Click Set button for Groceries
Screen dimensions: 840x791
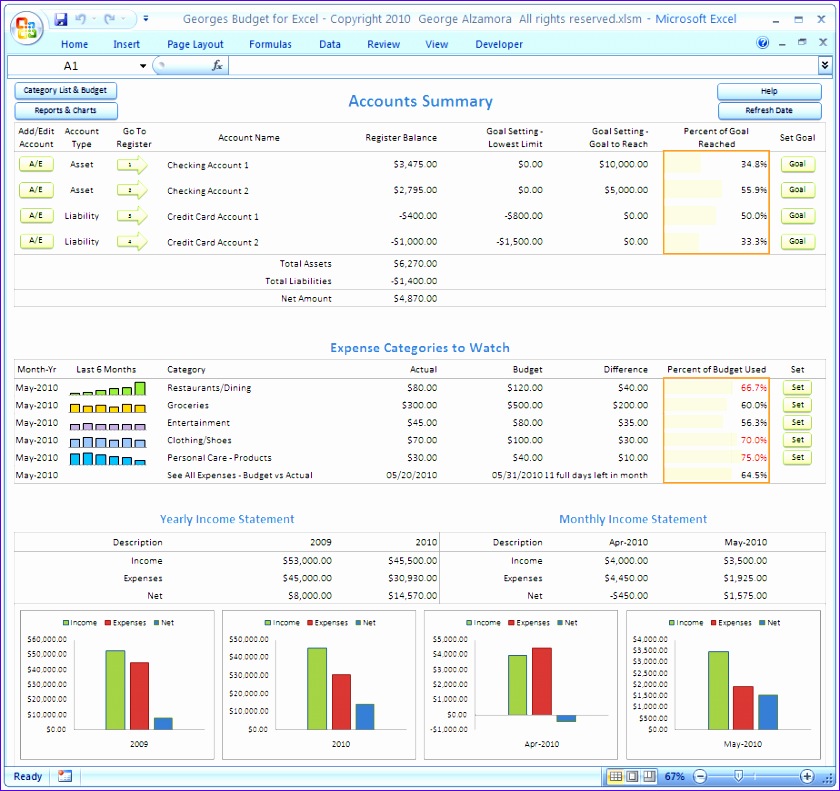coord(797,405)
